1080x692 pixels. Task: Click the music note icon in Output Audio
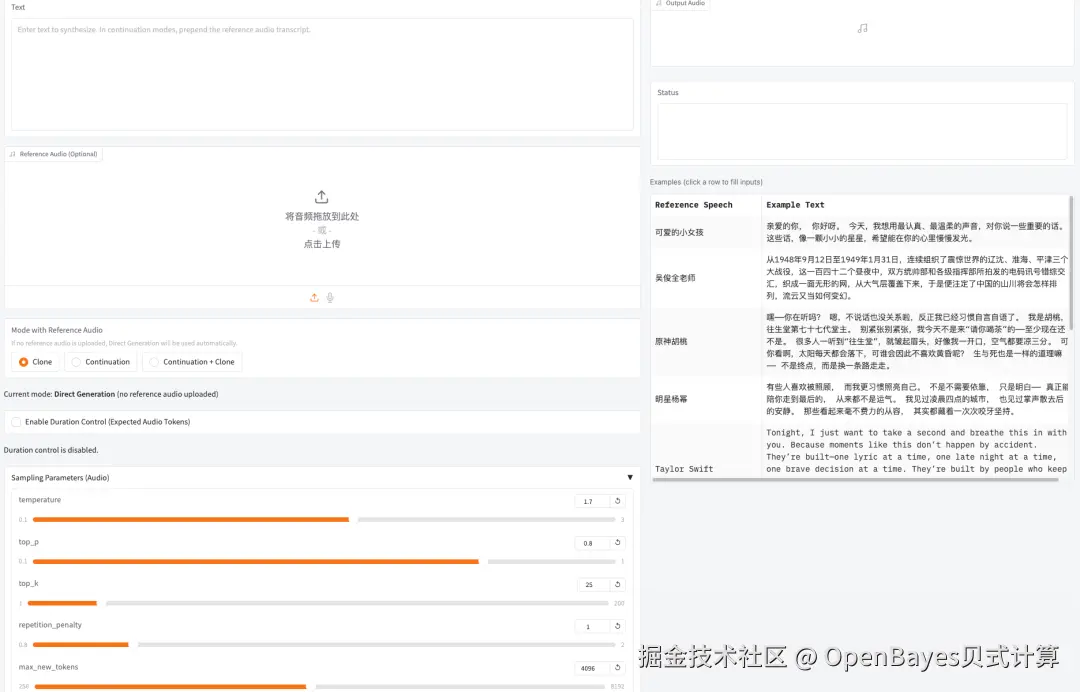tap(862, 28)
